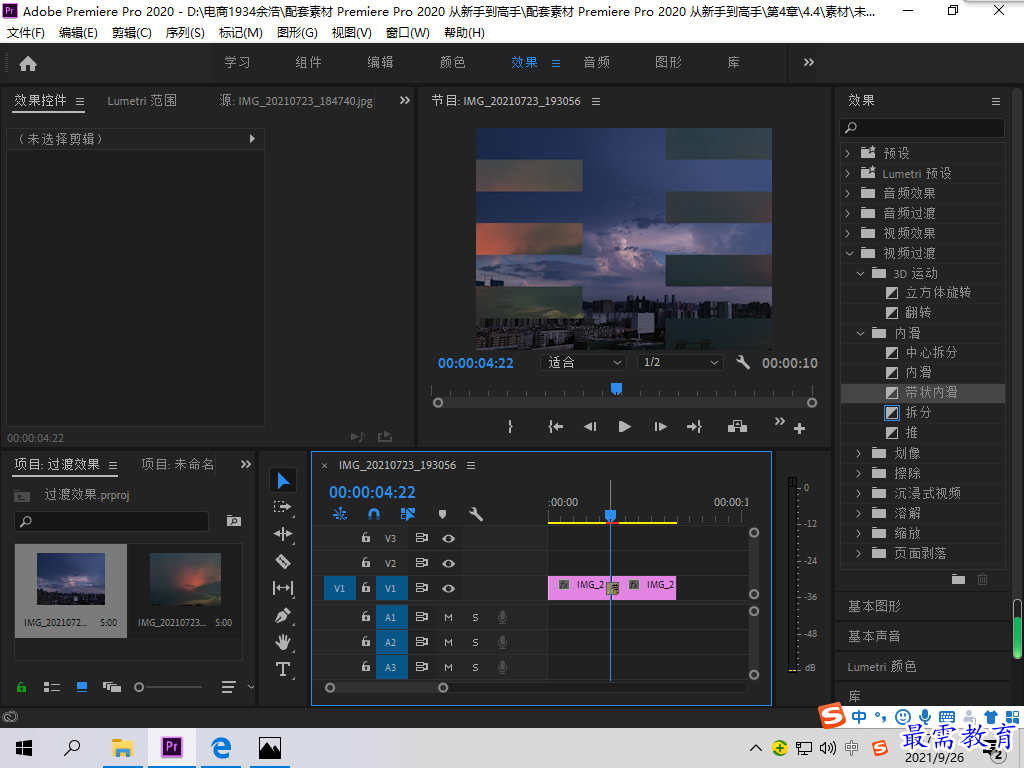
Task: Switch project panel to list view
Action: point(52,687)
